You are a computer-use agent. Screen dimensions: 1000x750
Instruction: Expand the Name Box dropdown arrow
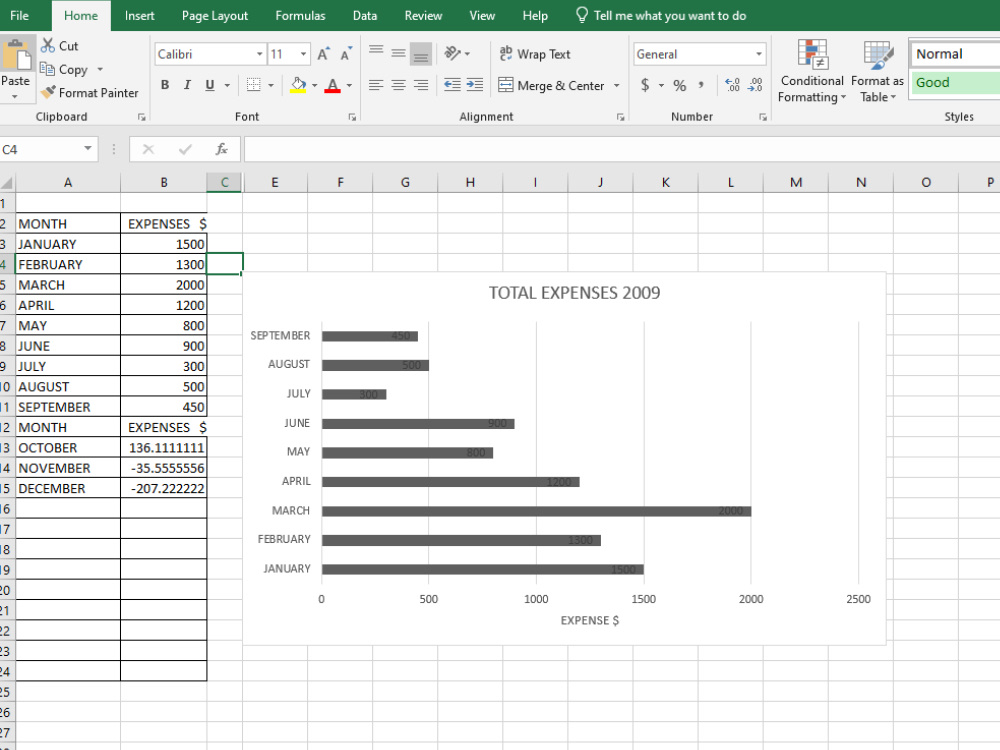(x=88, y=149)
